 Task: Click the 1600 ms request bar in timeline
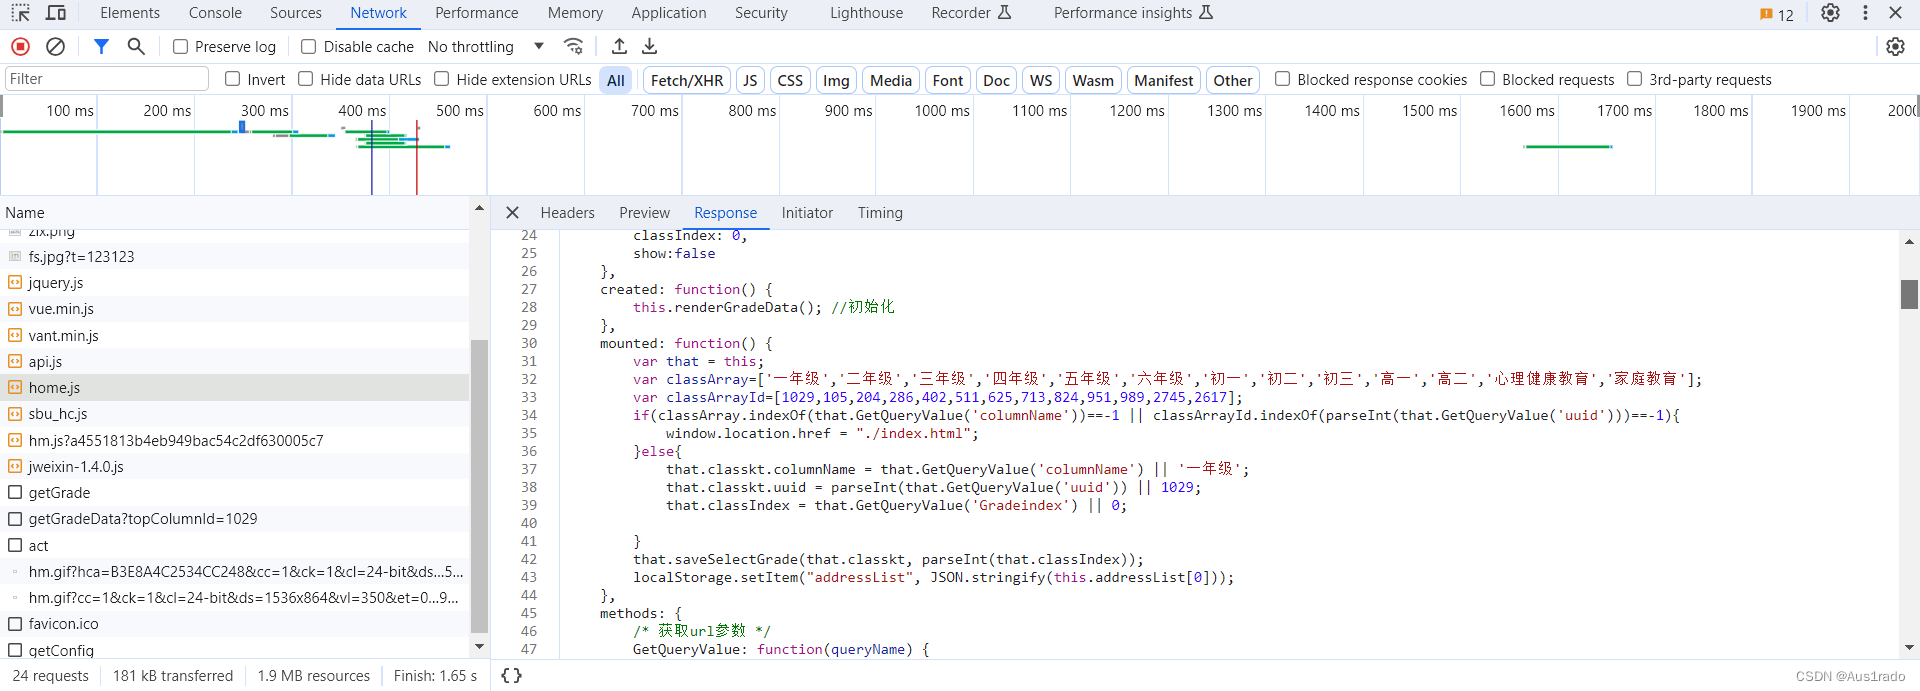[1568, 147]
